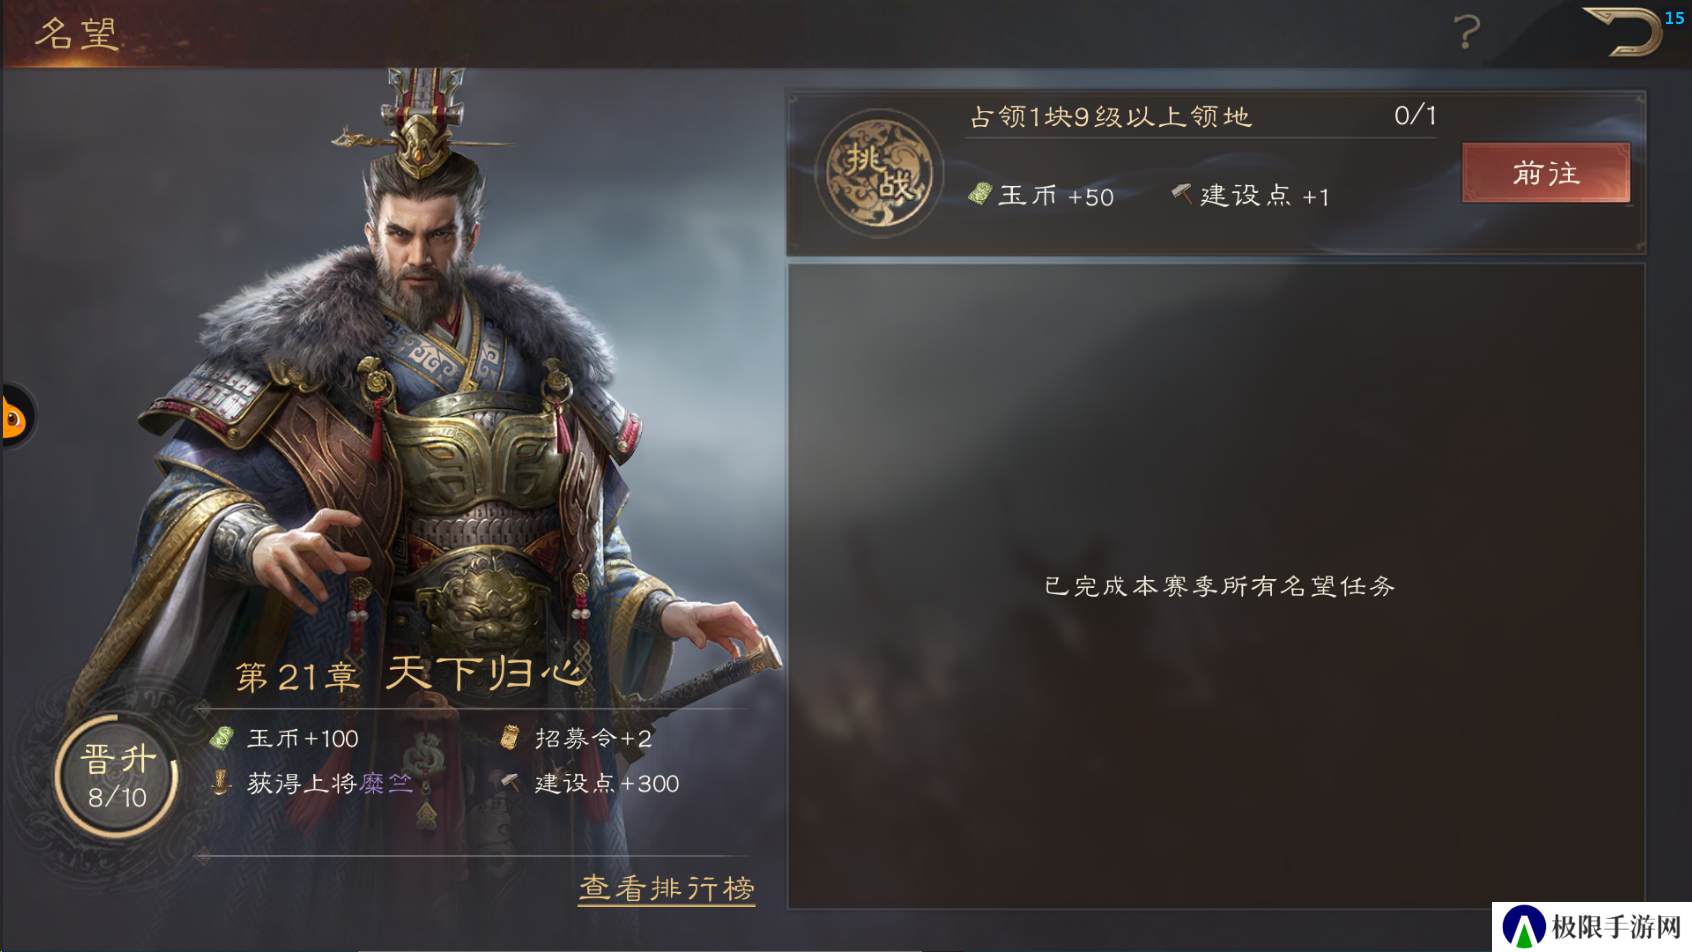Image resolution: width=1692 pixels, height=952 pixels.
Task: Click the orange floating side bubble icon
Action: click(x=15, y=416)
